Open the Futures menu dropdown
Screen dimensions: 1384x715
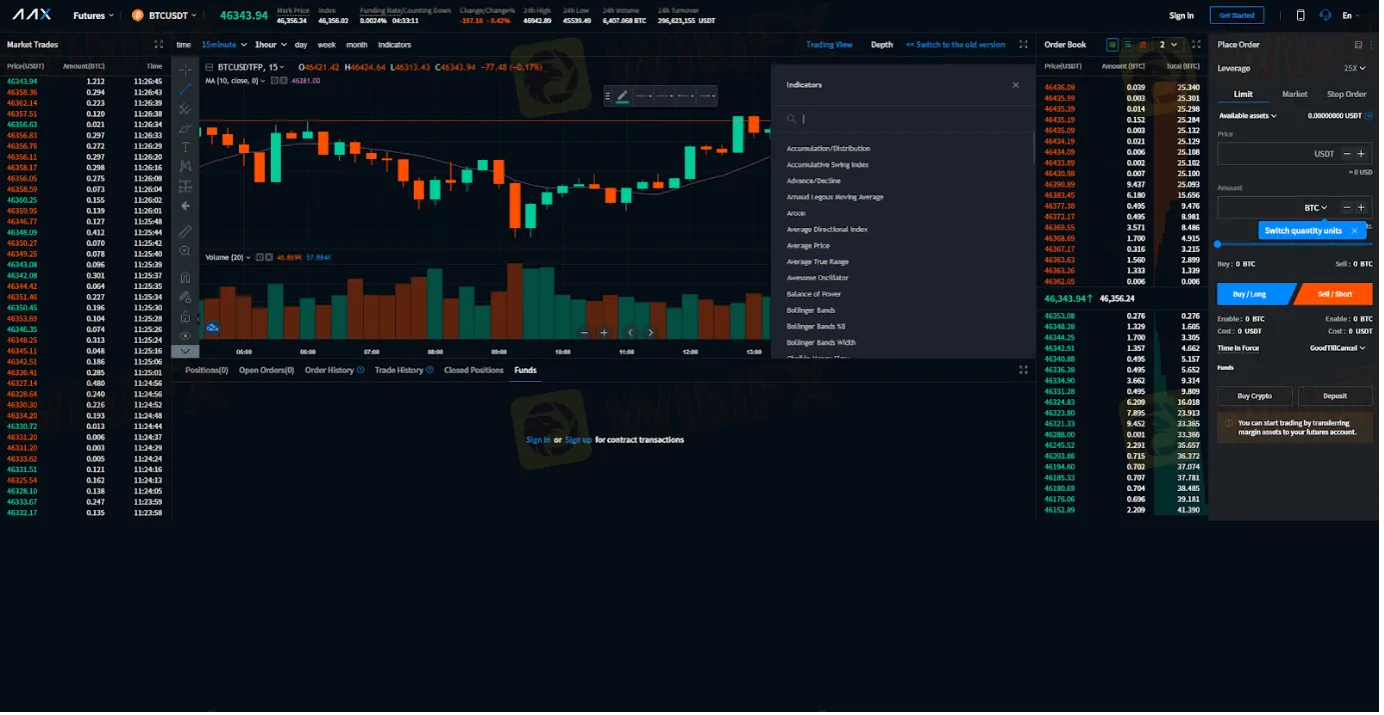(x=93, y=16)
